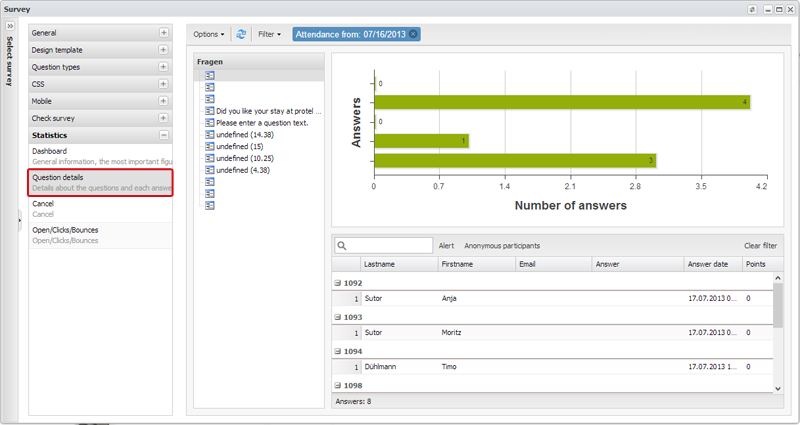Click the chart bar with value 3
Viewport: 800px width, 425px height.
515,160
